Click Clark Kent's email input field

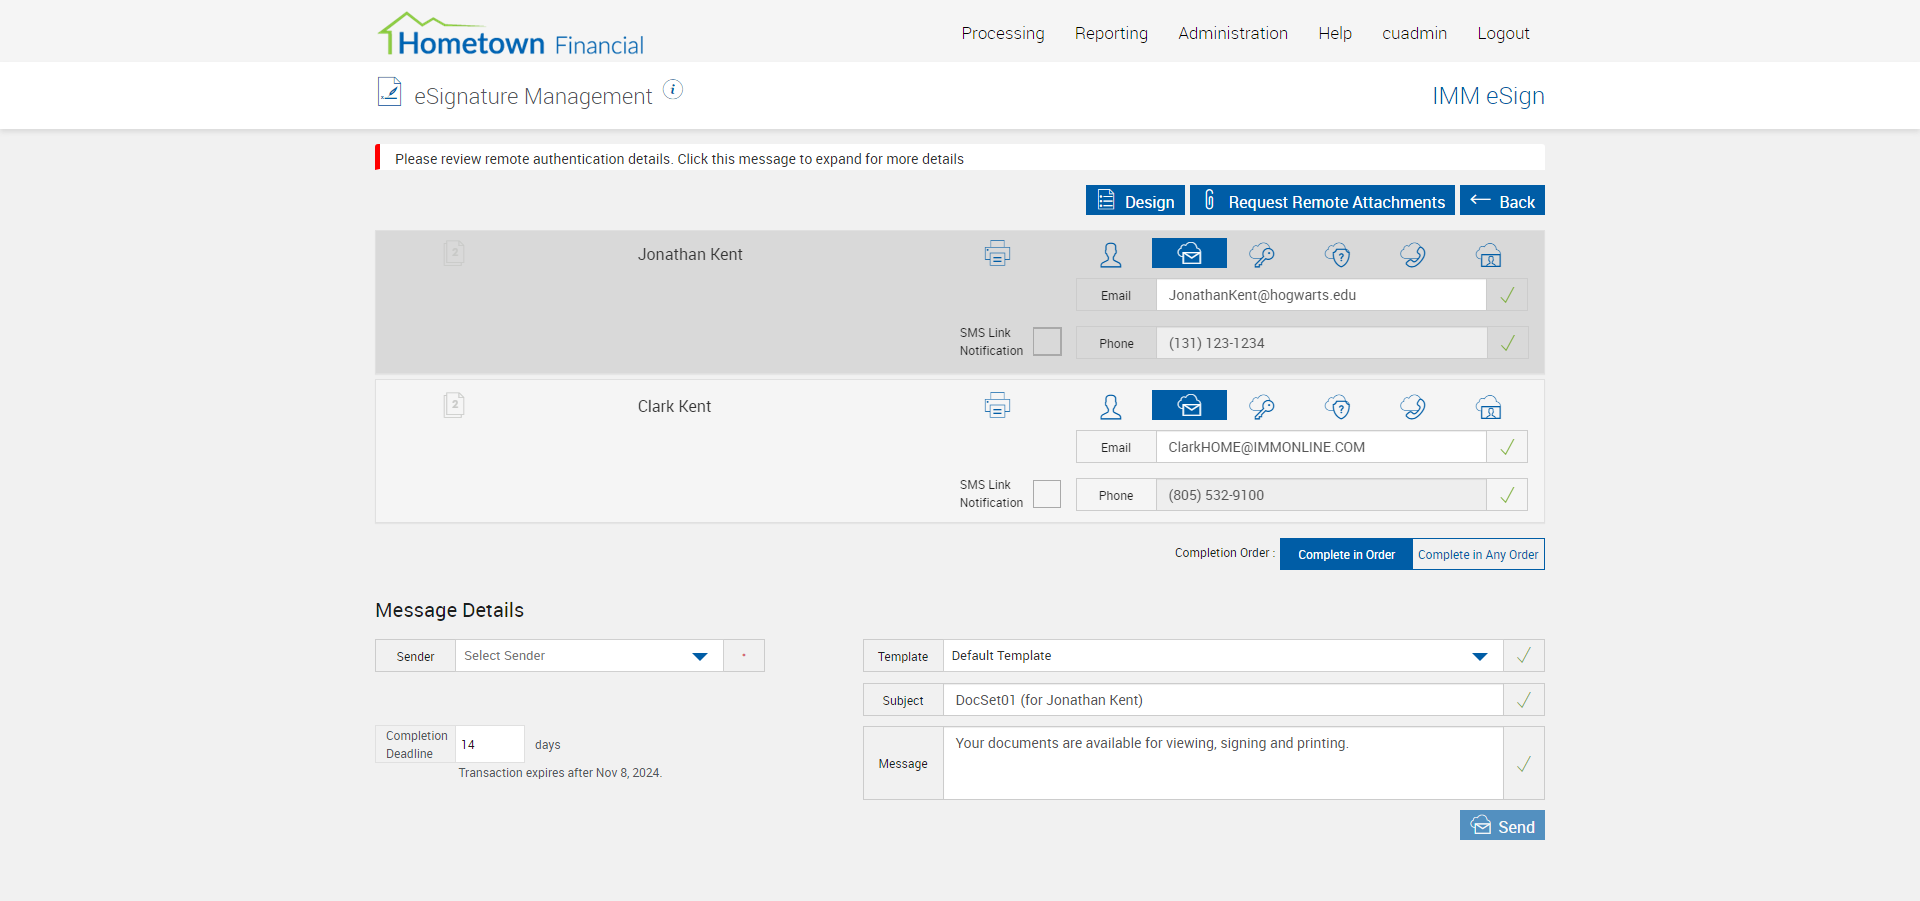point(1321,447)
